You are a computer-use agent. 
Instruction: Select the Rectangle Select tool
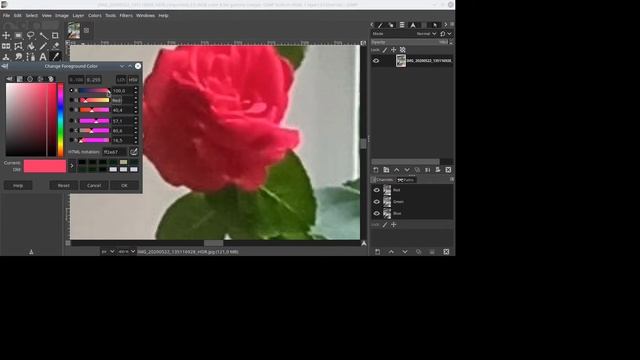[x=18, y=36]
